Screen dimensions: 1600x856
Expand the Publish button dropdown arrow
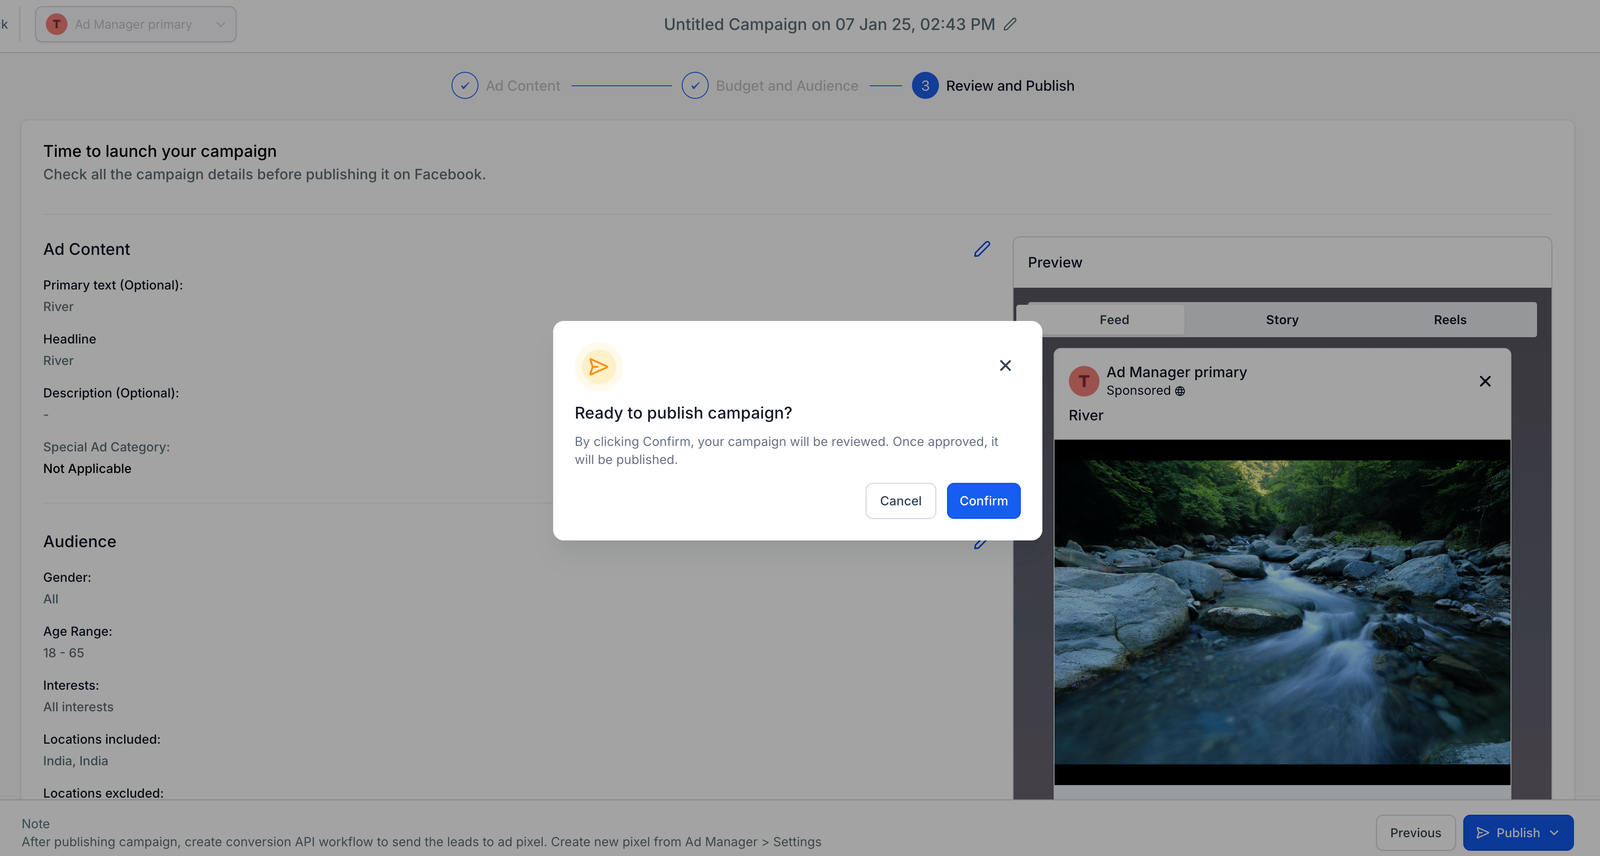pyautogui.click(x=1555, y=833)
